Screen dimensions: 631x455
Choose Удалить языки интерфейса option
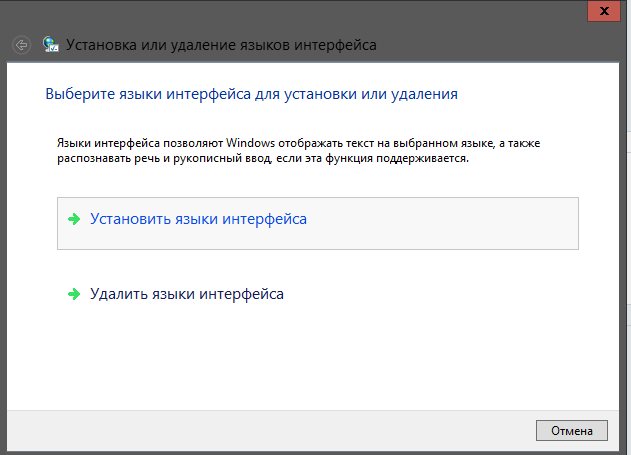tap(187, 294)
